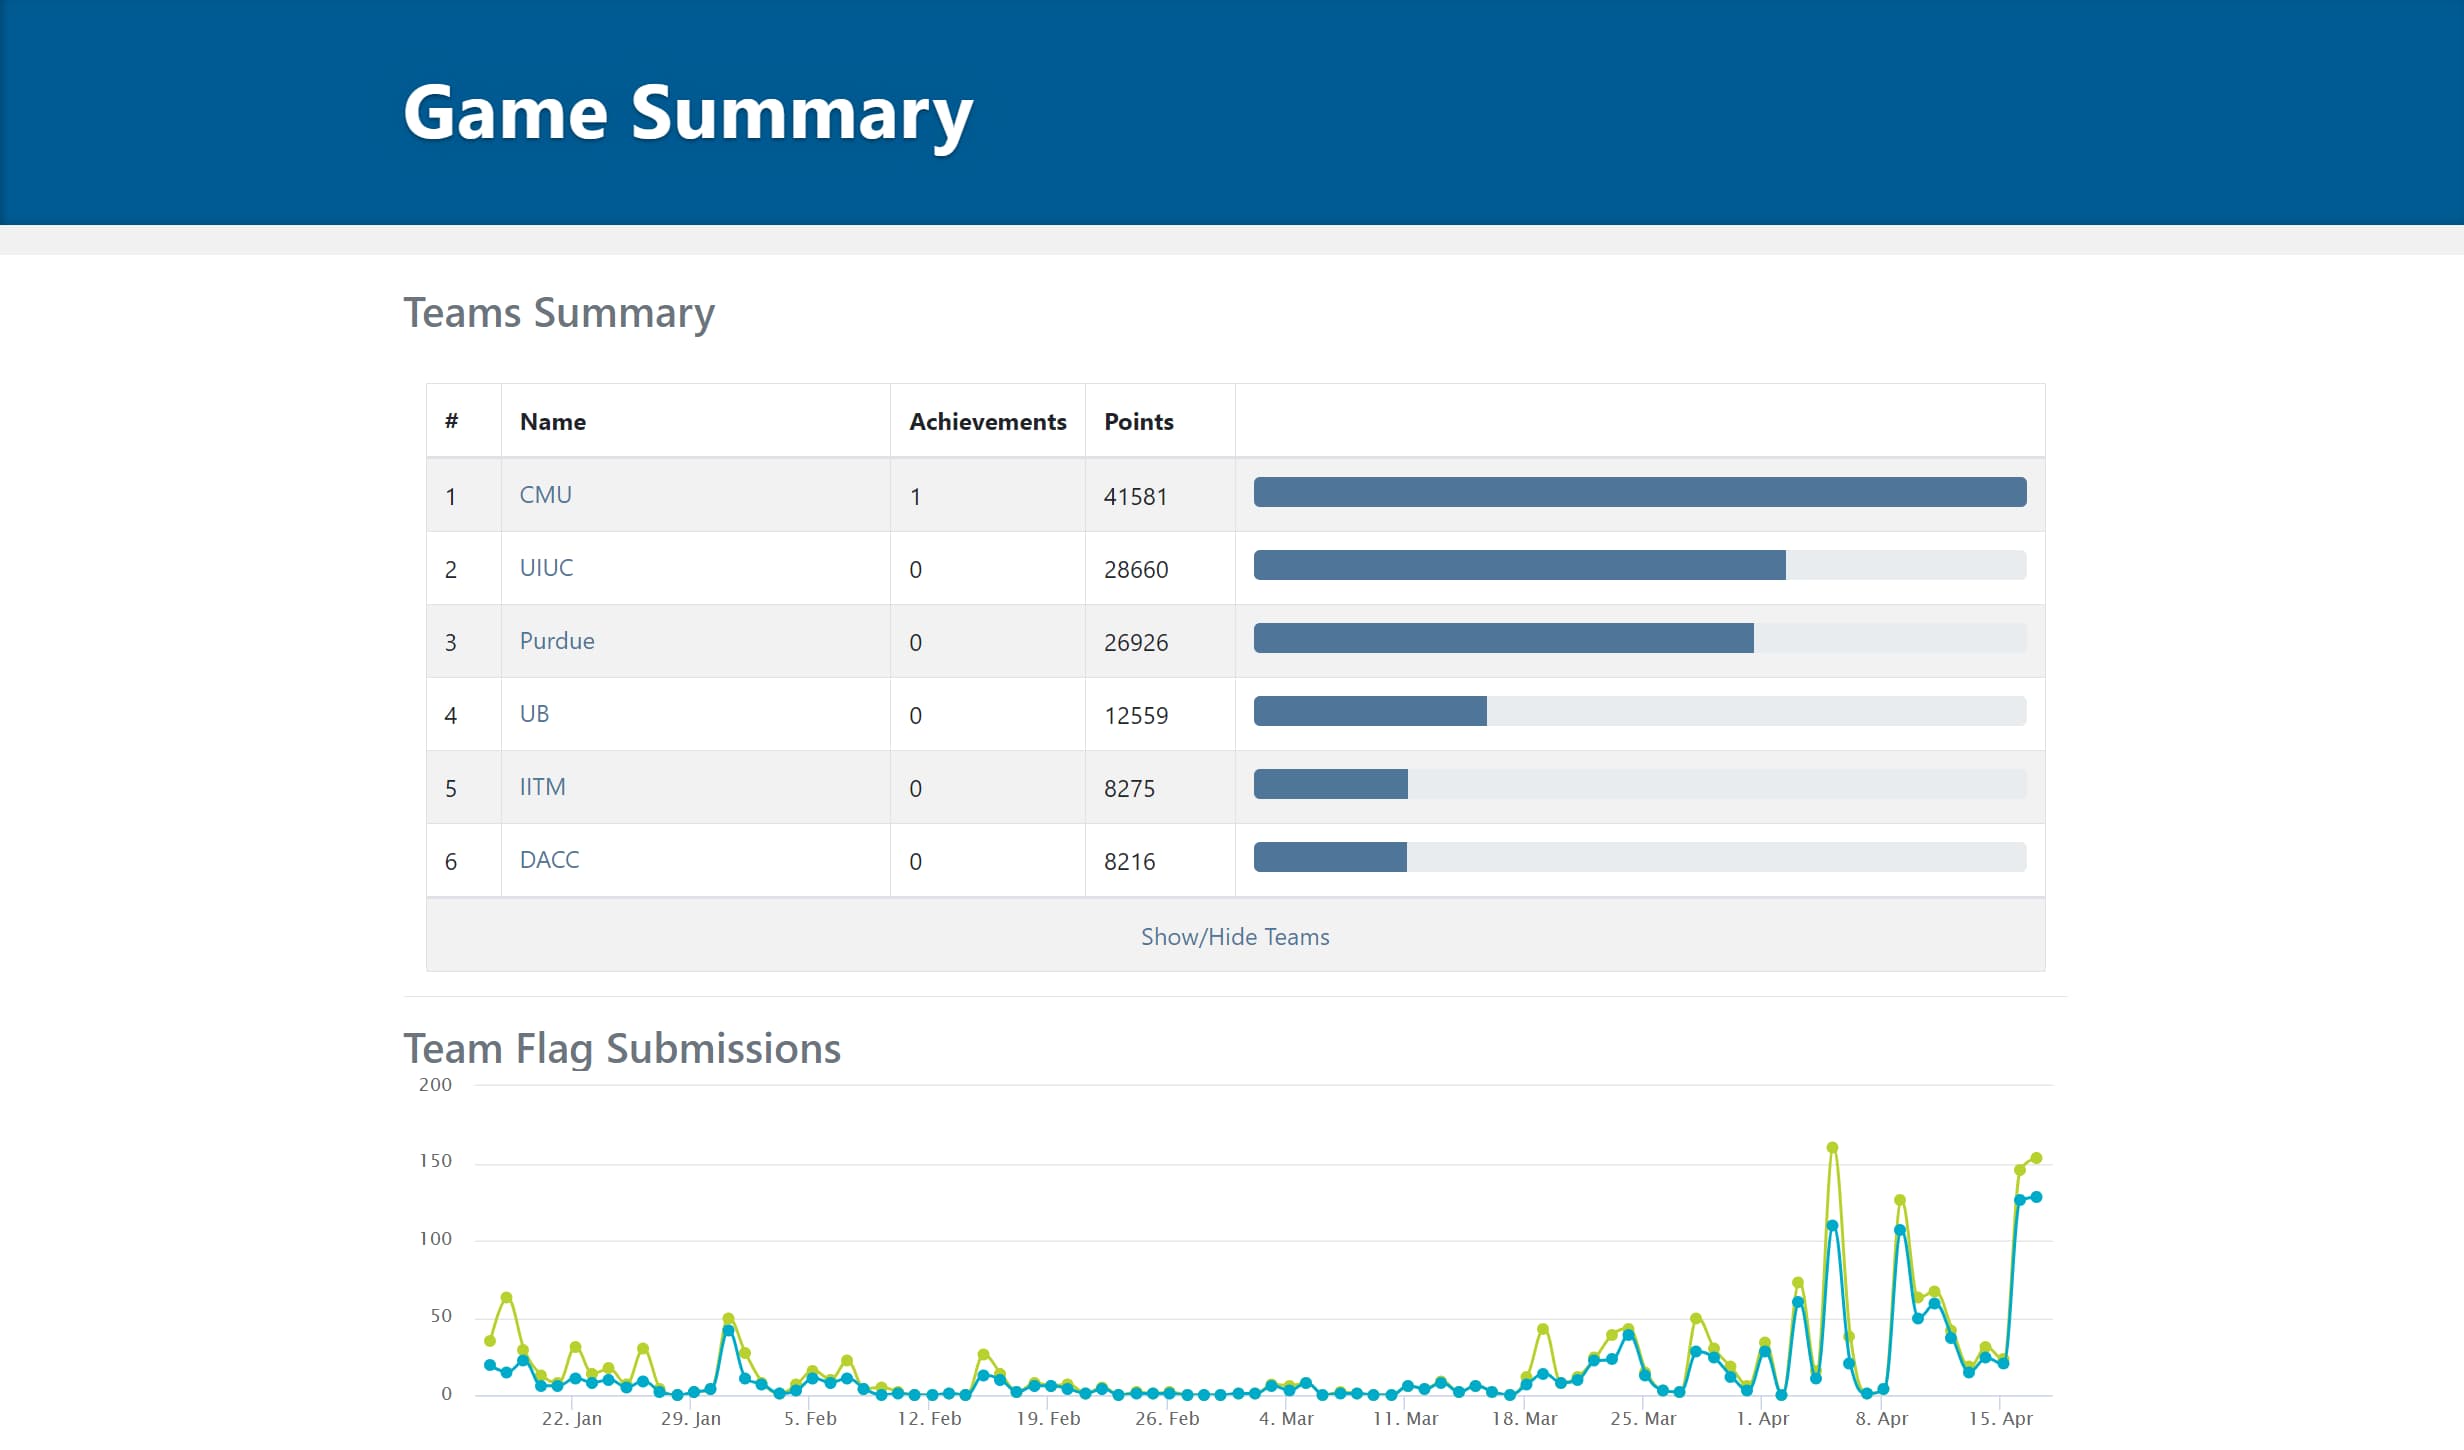This screenshot has height=1450, width=2464.
Task: Click the Name column header
Action: point(553,422)
